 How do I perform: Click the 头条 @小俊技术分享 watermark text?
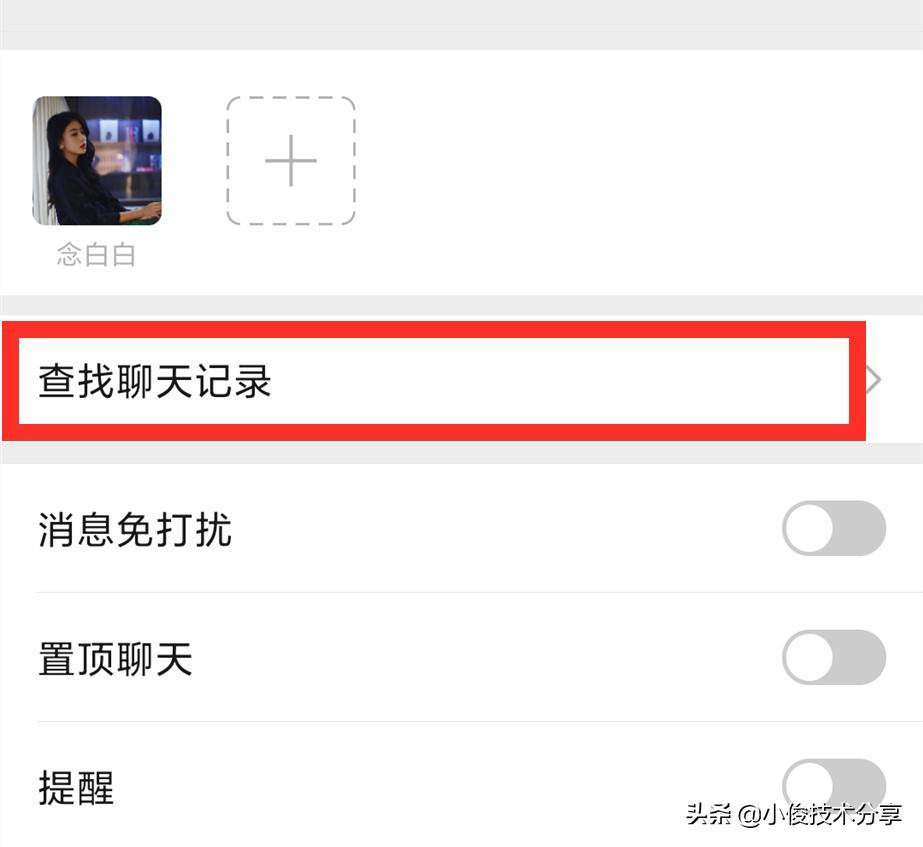coord(793,815)
